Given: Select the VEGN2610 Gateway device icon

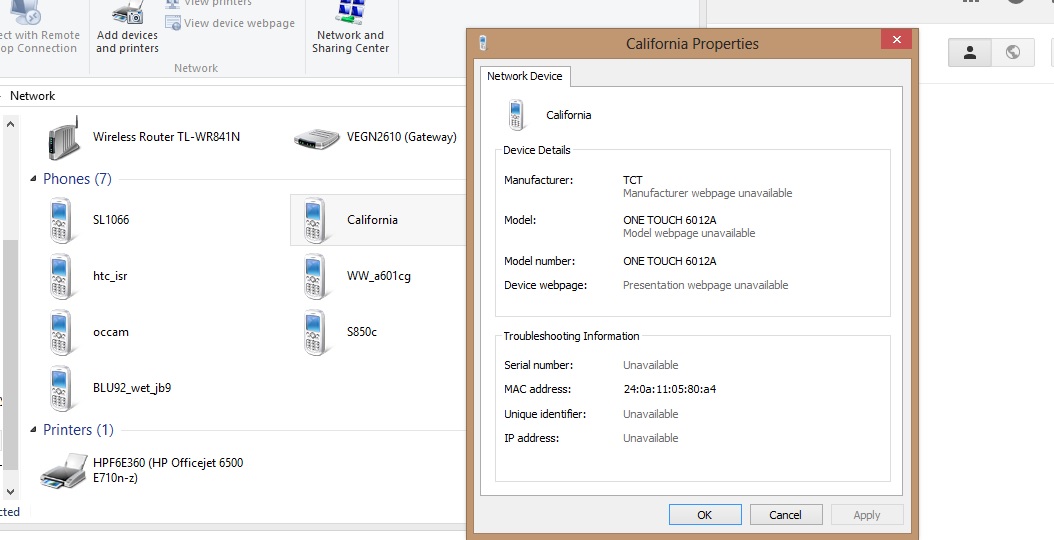Looking at the screenshot, I should pos(317,138).
